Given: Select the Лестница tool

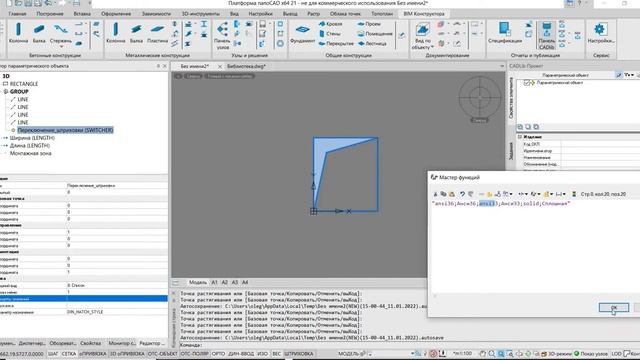Looking at the screenshot, I should (x=372, y=44).
